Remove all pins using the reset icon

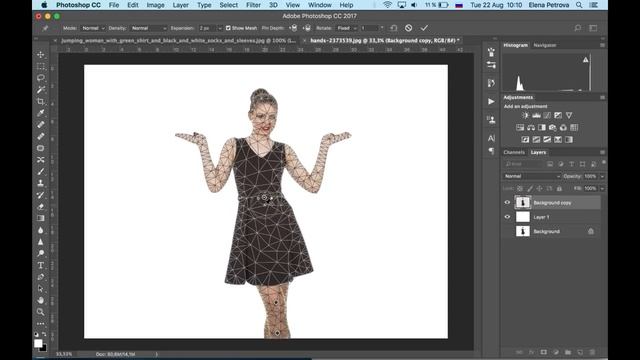tap(393, 28)
